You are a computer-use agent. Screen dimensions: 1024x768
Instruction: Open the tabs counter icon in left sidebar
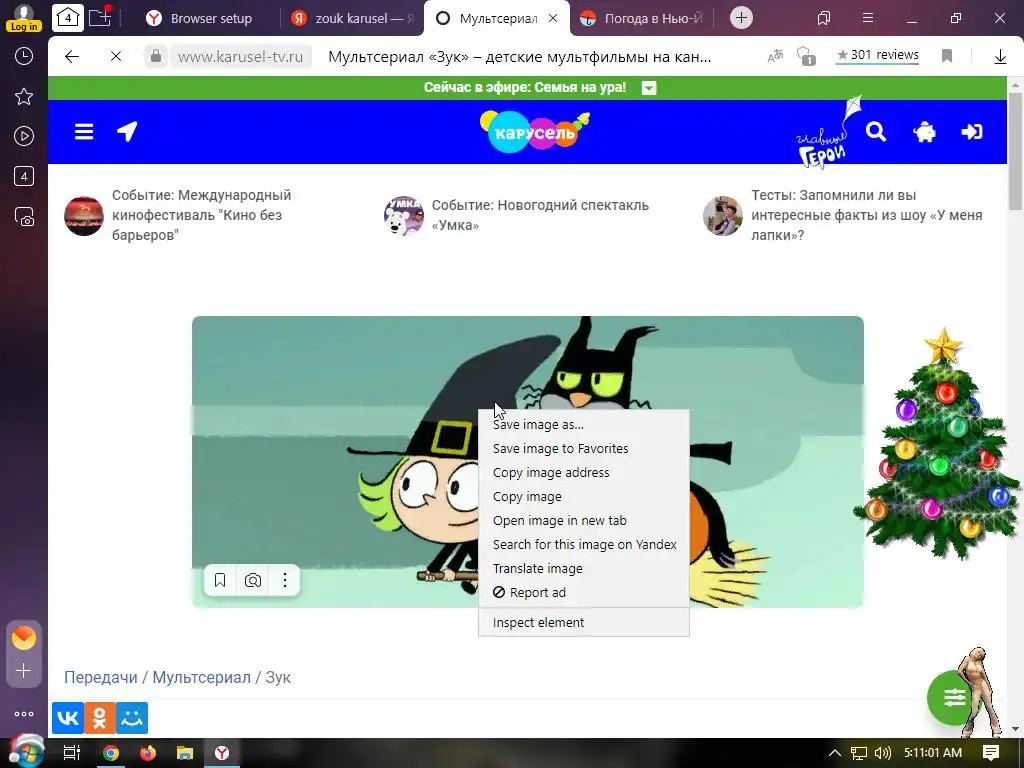tap(24, 176)
